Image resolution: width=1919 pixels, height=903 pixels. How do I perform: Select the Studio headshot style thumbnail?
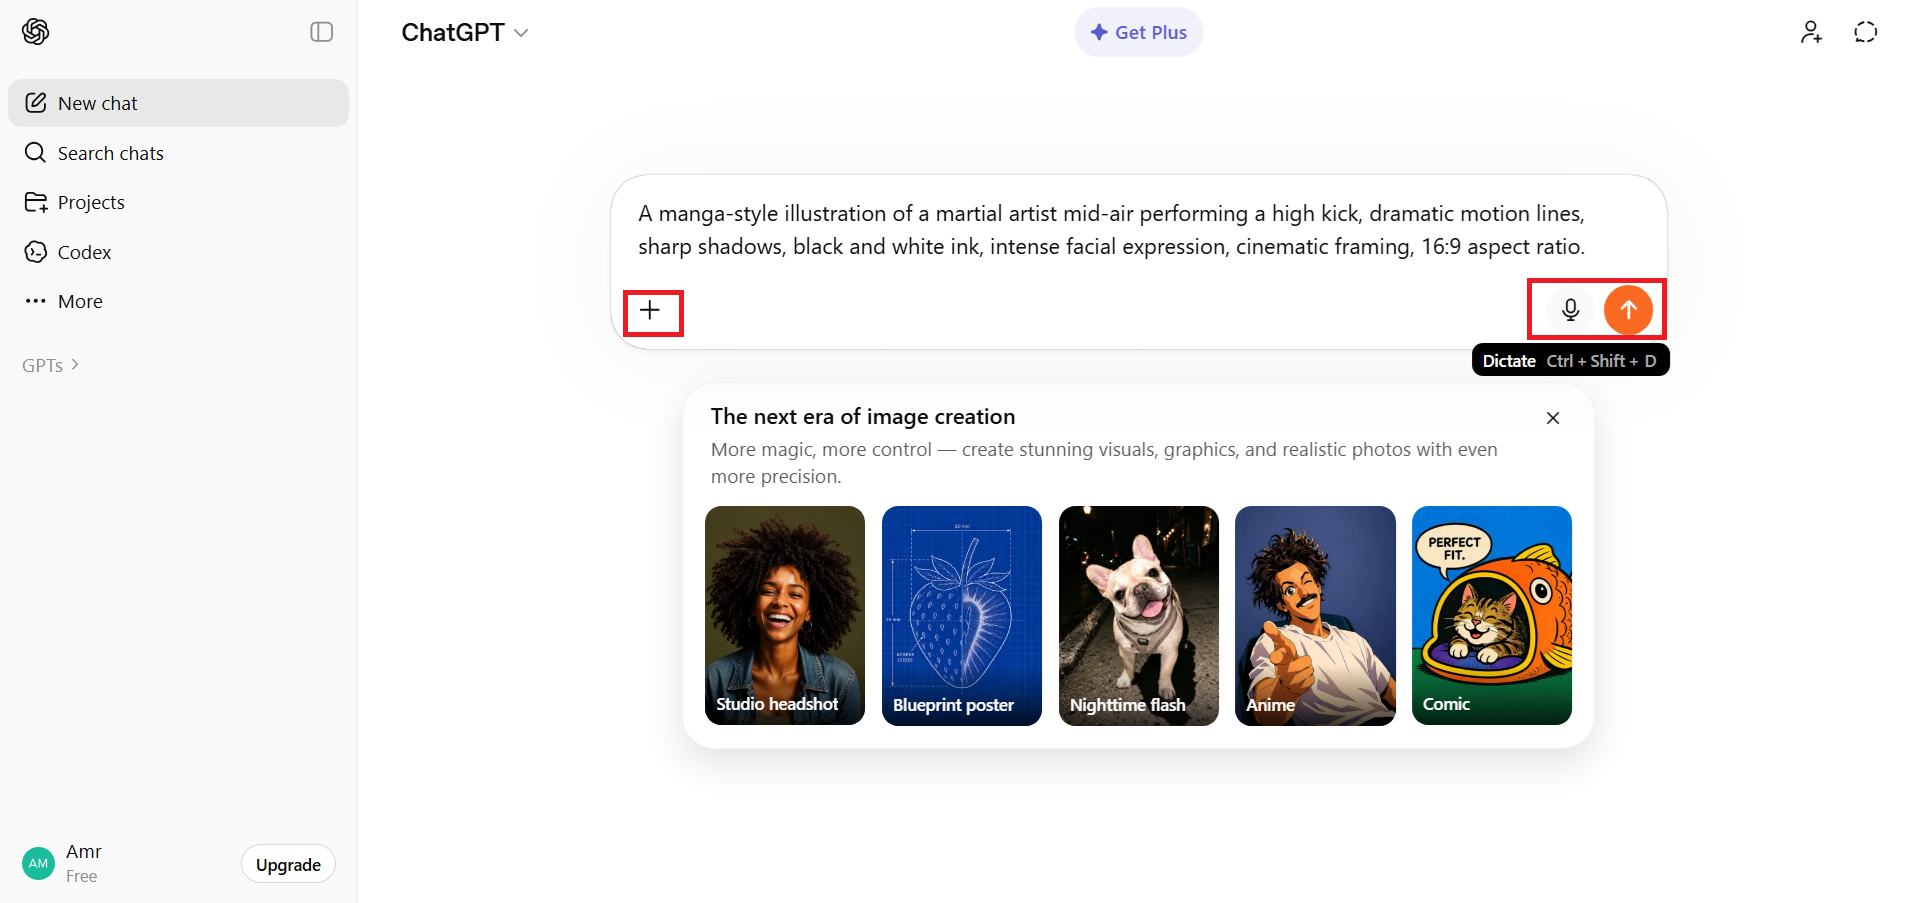(x=785, y=615)
